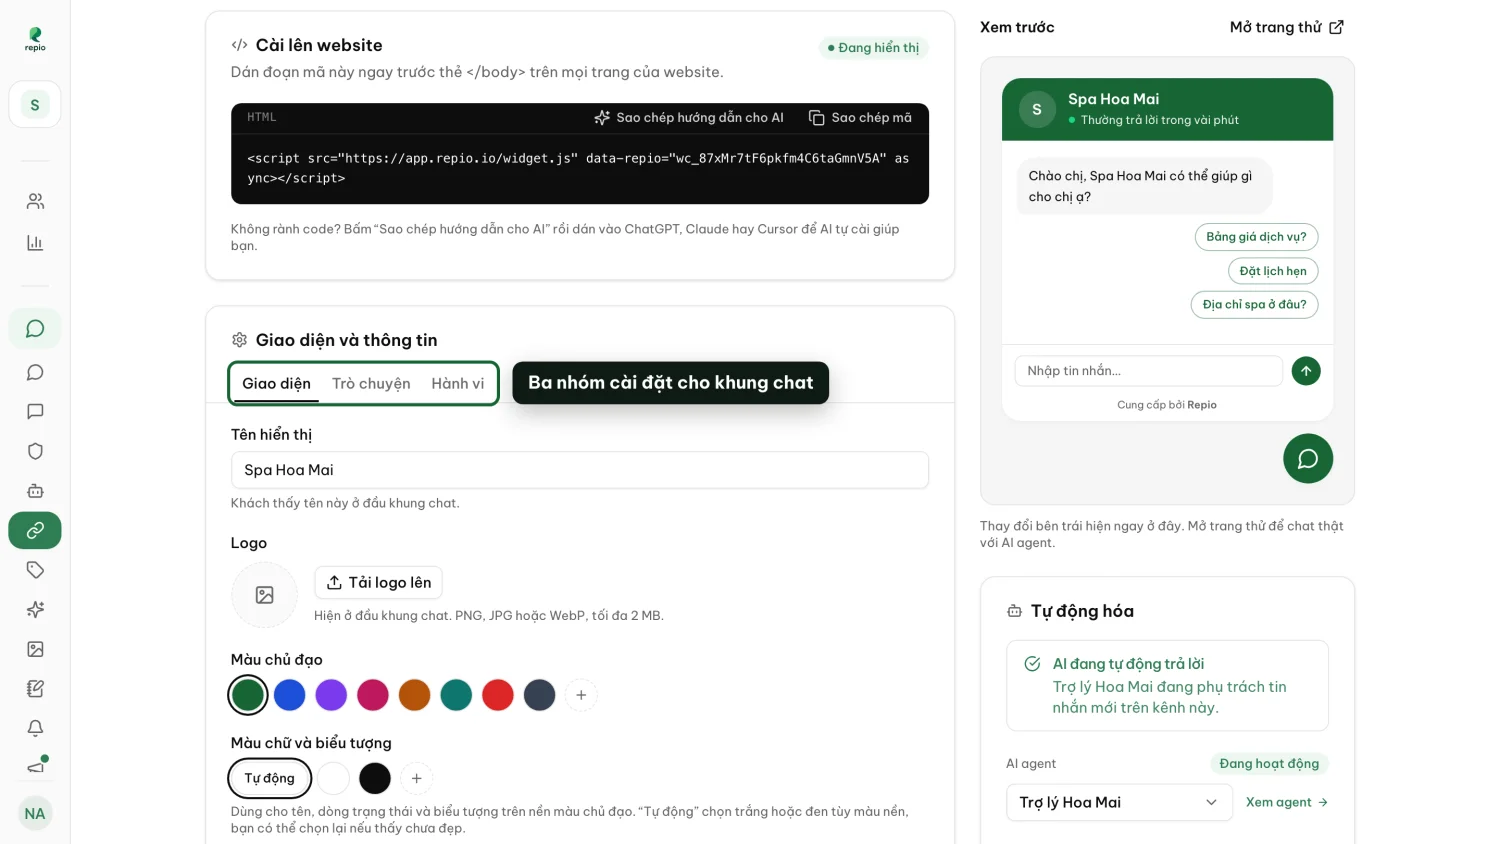Copy the AI instructions (Sao chép hướng dẫn cho AI)
1500x844 pixels.
click(x=689, y=118)
